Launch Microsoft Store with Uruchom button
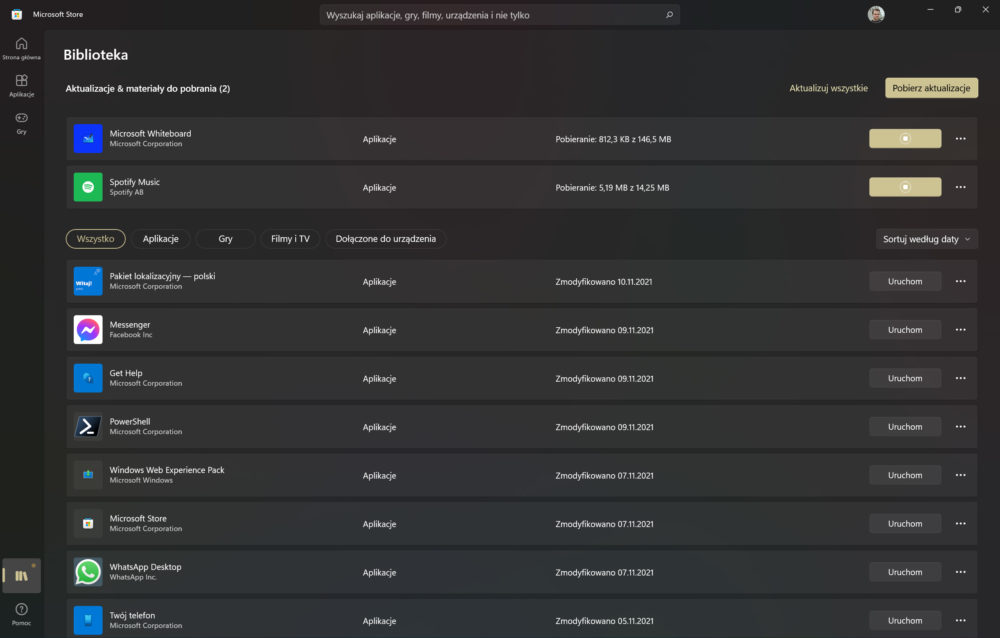The width and height of the screenshot is (1000, 638). pos(905,524)
